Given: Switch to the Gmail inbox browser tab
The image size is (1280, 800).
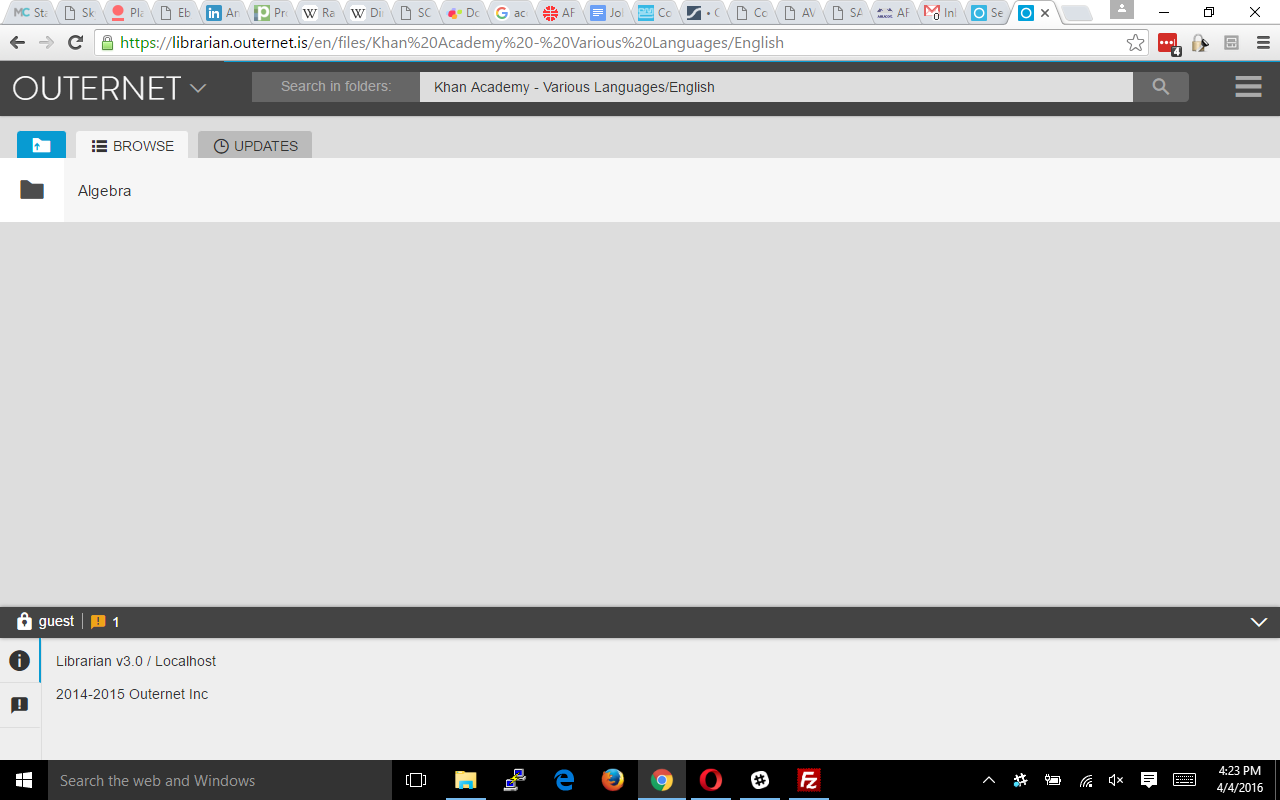Looking at the screenshot, I should point(940,13).
